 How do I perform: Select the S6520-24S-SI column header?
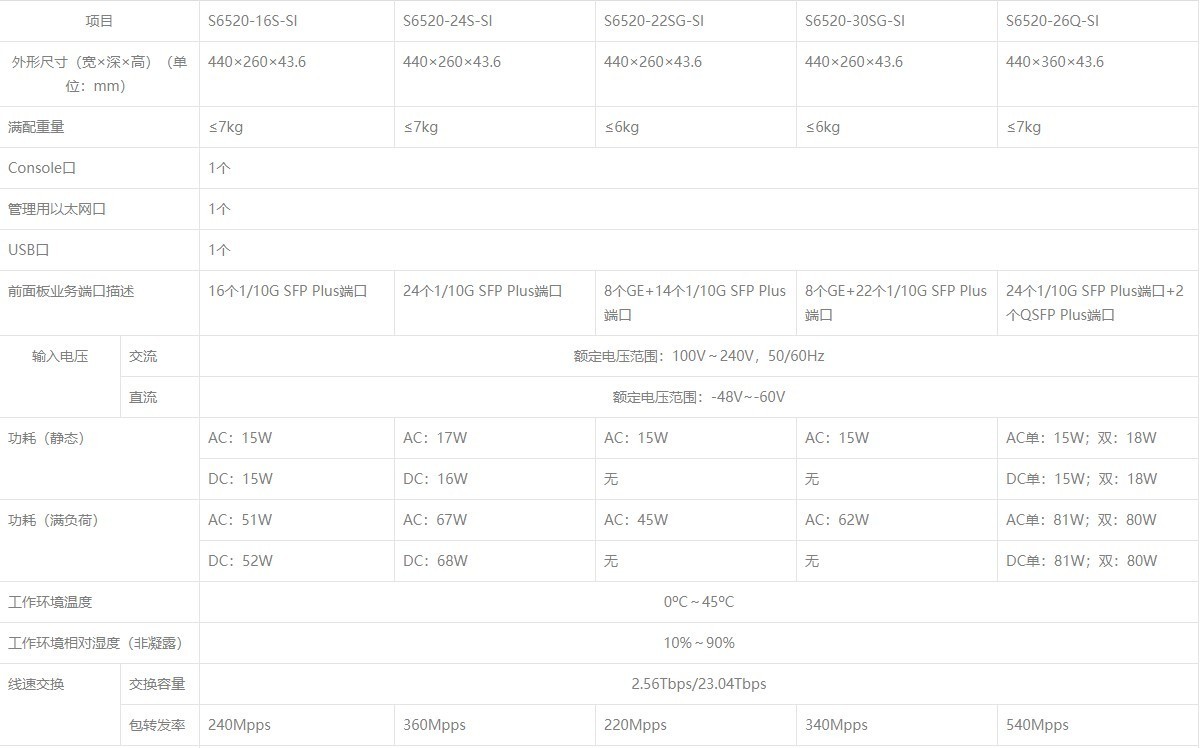point(448,21)
